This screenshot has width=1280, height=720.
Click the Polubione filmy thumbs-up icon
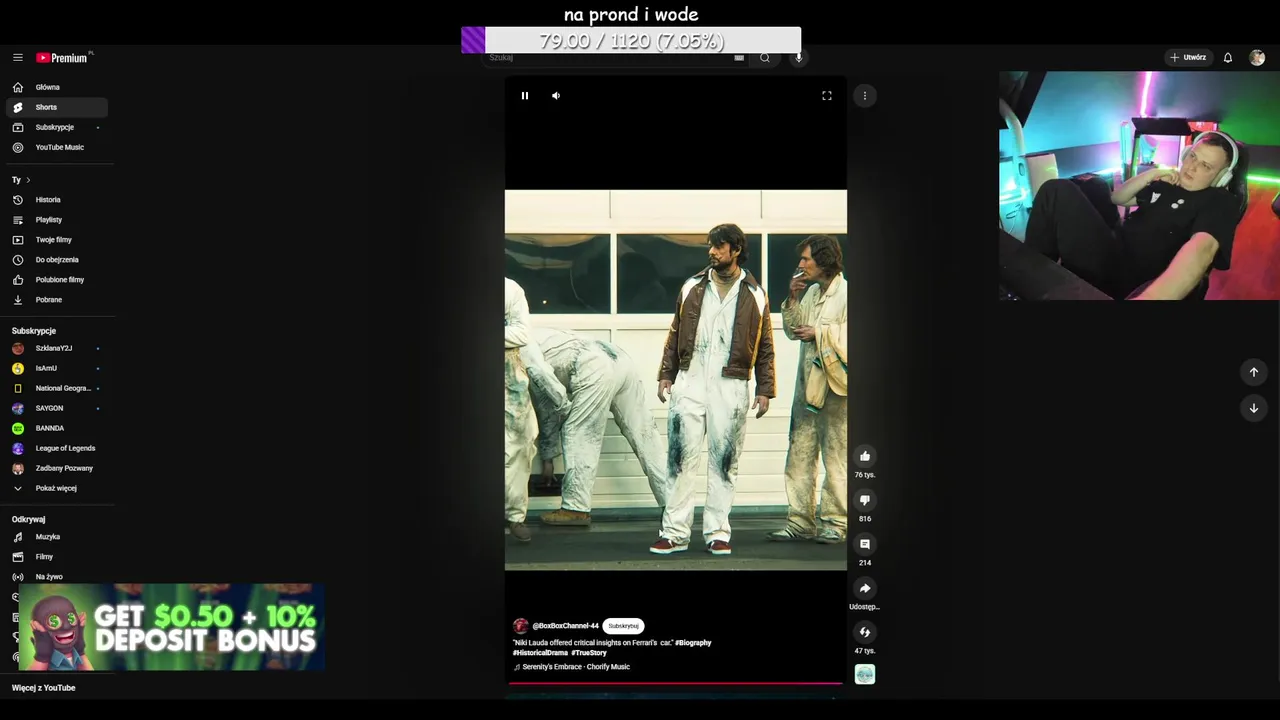[17, 280]
